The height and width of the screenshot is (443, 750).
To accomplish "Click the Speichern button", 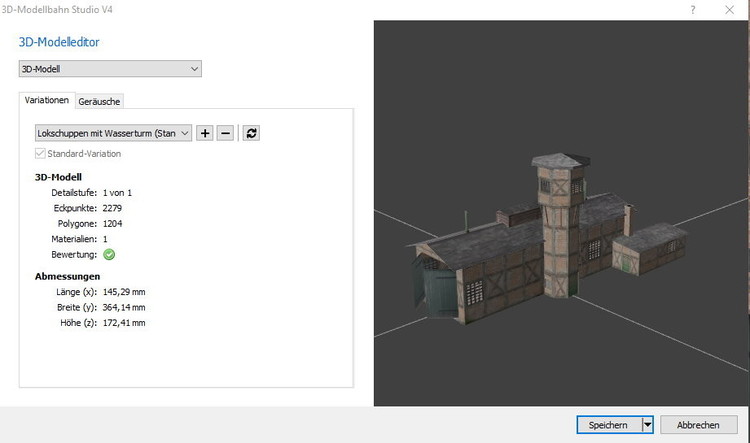I will [609, 425].
